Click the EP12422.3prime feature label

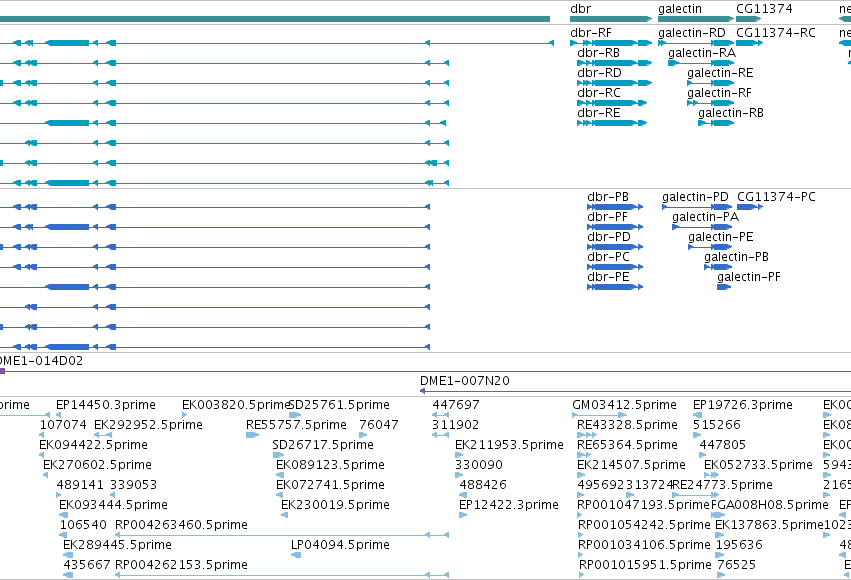[509, 506]
